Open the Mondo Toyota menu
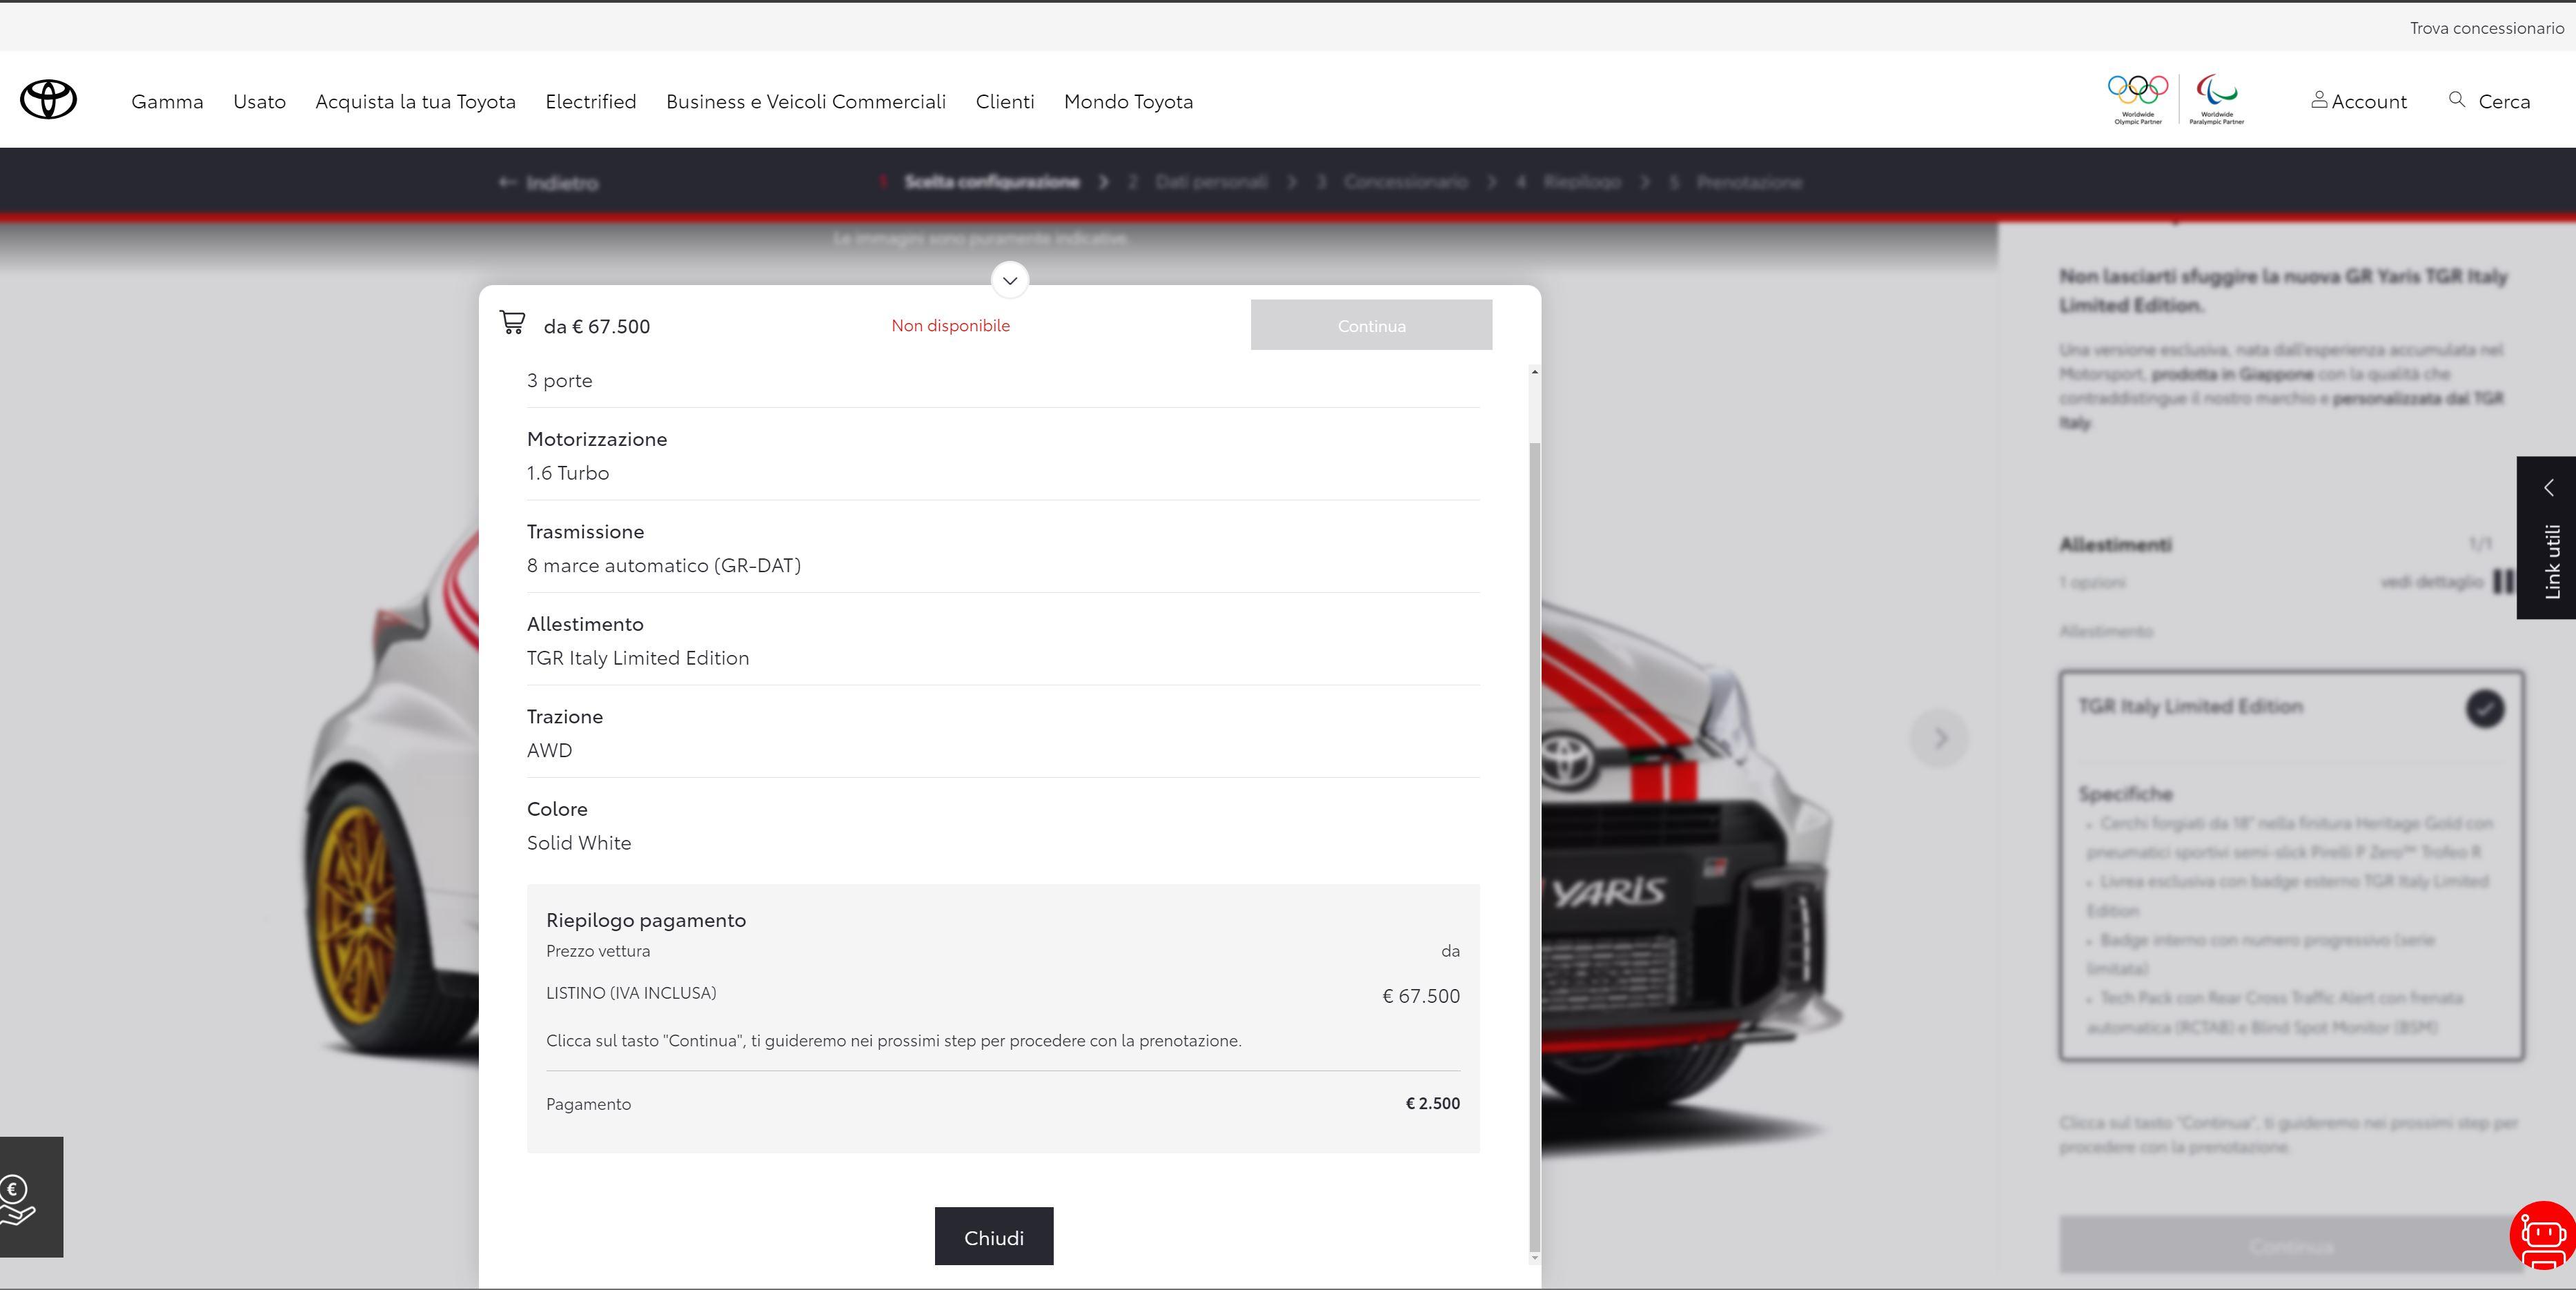This screenshot has height=1290, width=2576. pyautogui.click(x=1128, y=101)
